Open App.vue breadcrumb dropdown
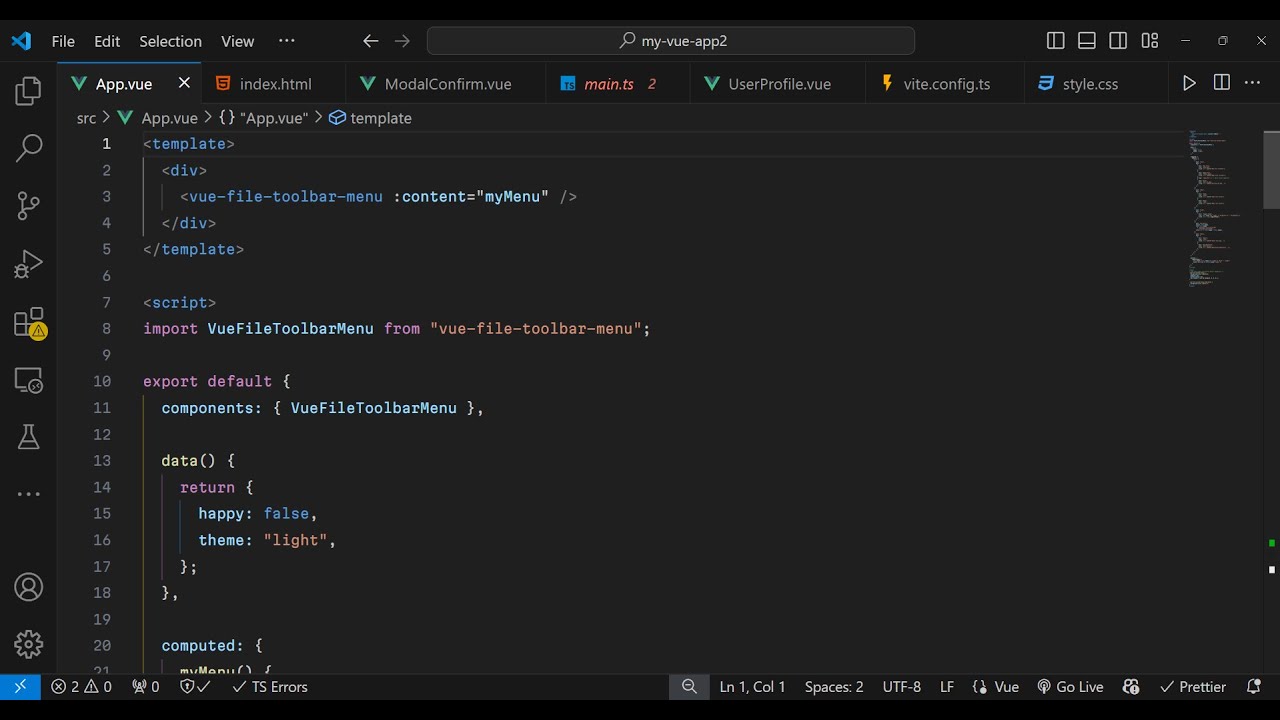Screen dimensions: 1280x720 (x=158, y=118)
